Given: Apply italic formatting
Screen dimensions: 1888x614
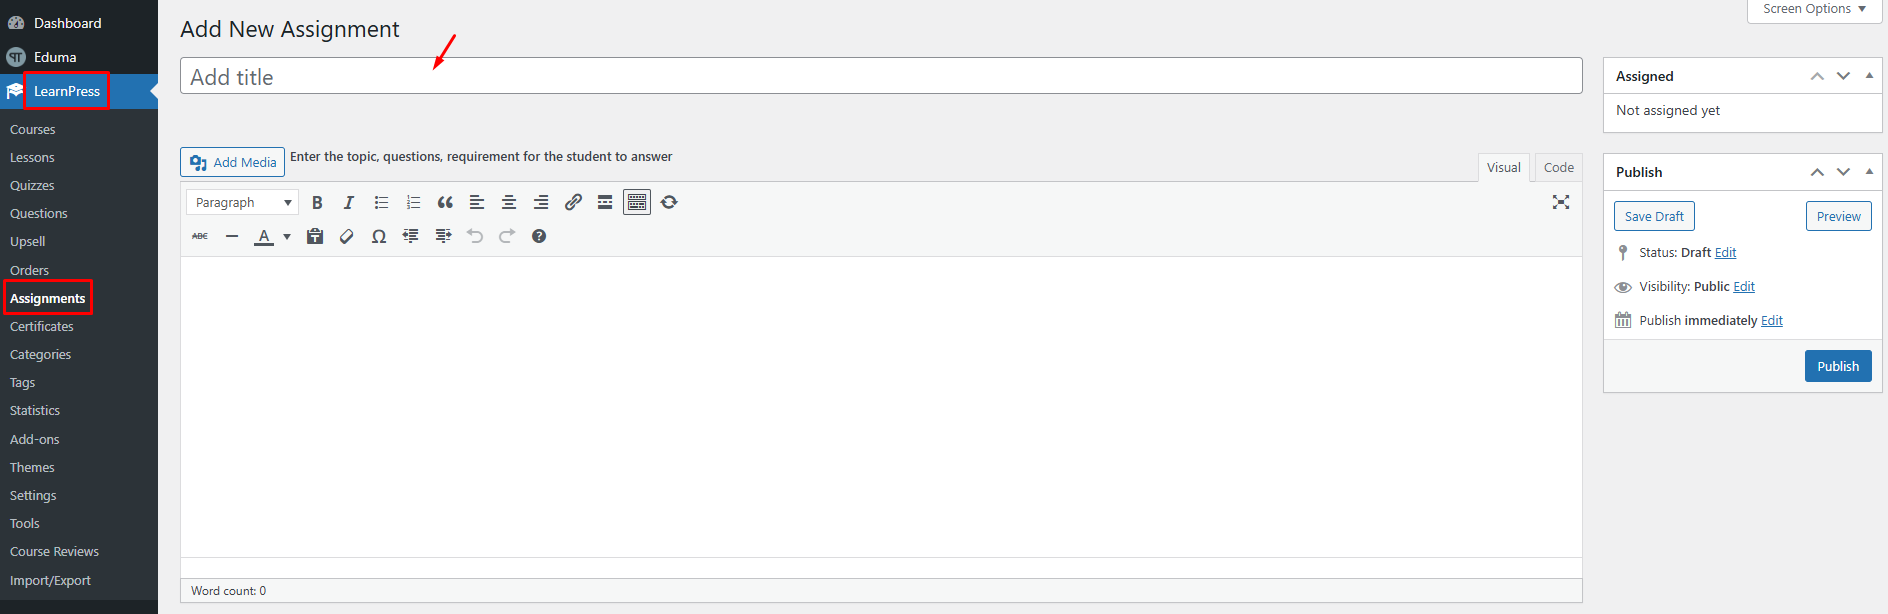Looking at the screenshot, I should coord(349,202).
